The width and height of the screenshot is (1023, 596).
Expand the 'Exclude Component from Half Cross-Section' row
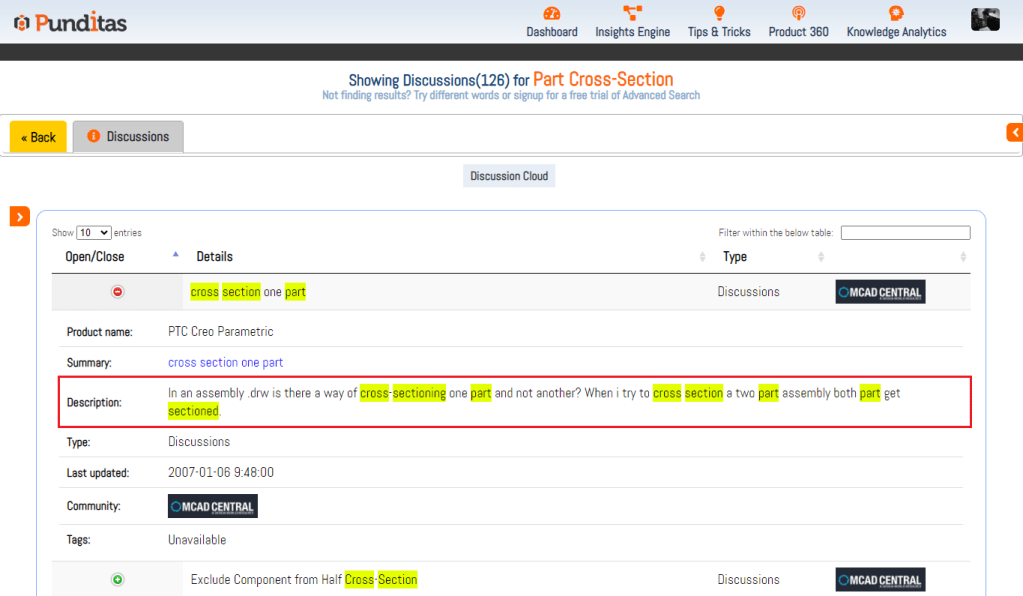click(117, 580)
